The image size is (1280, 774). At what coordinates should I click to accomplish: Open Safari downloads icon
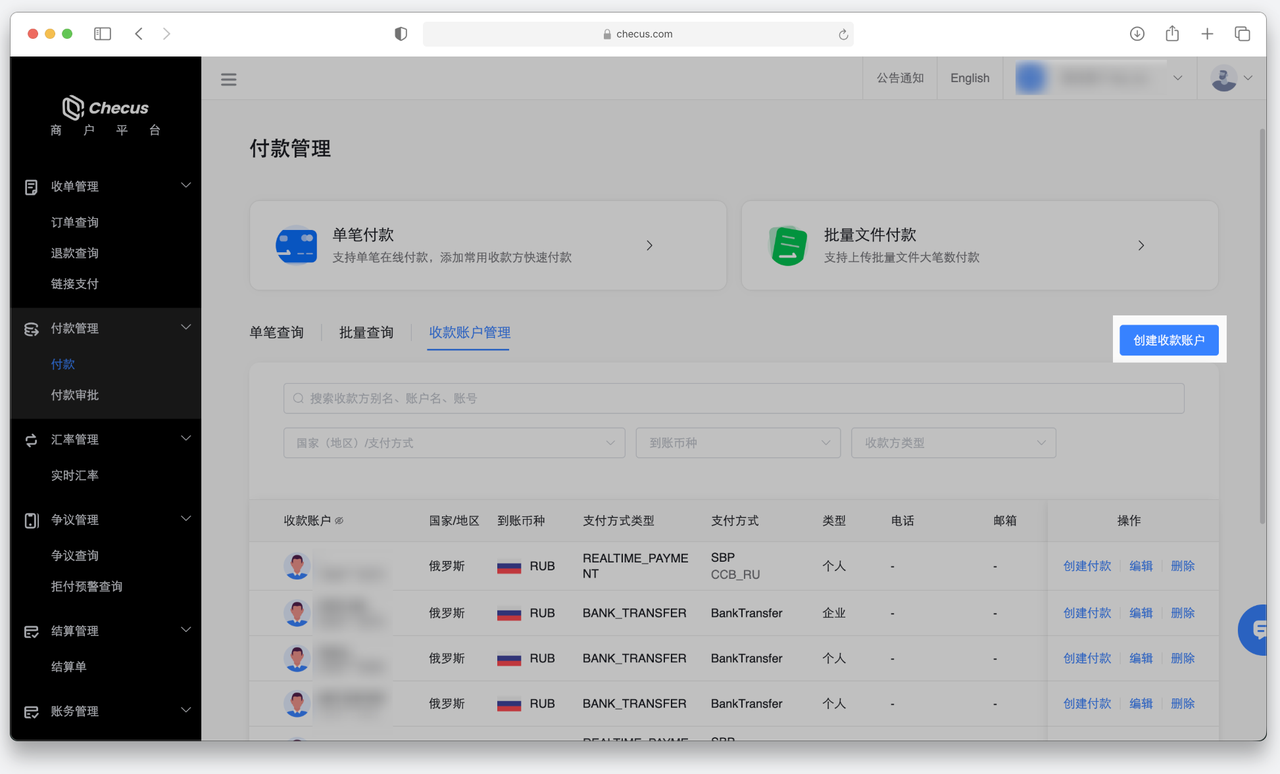tap(1137, 34)
